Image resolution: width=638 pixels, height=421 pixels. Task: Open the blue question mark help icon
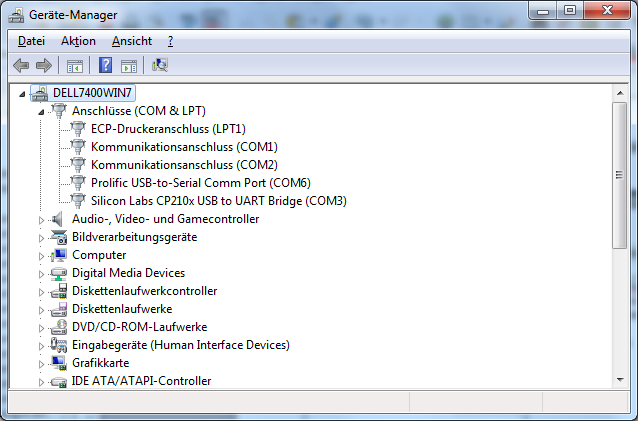pos(105,65)
